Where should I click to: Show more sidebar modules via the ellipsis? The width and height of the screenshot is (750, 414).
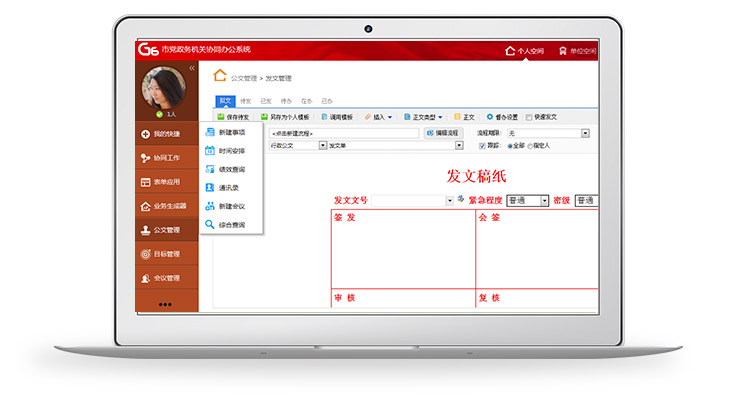click(x=165, y=304)
